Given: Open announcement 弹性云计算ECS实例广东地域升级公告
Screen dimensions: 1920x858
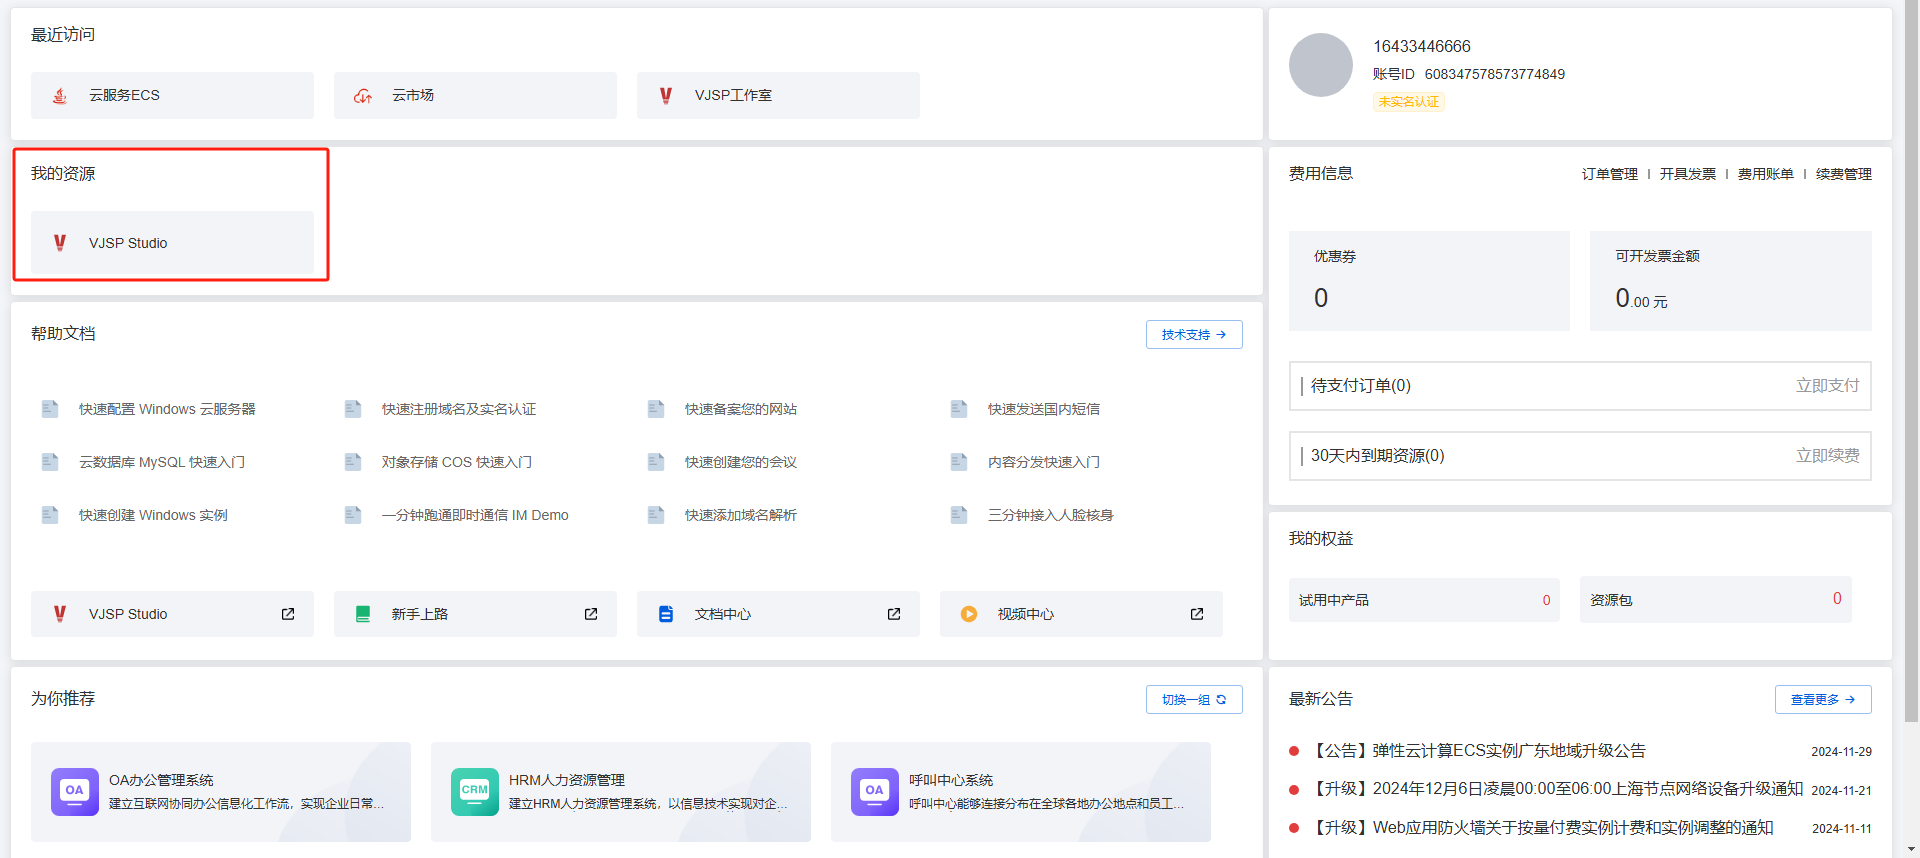Looking at the screenshot, I should 1478,751.
